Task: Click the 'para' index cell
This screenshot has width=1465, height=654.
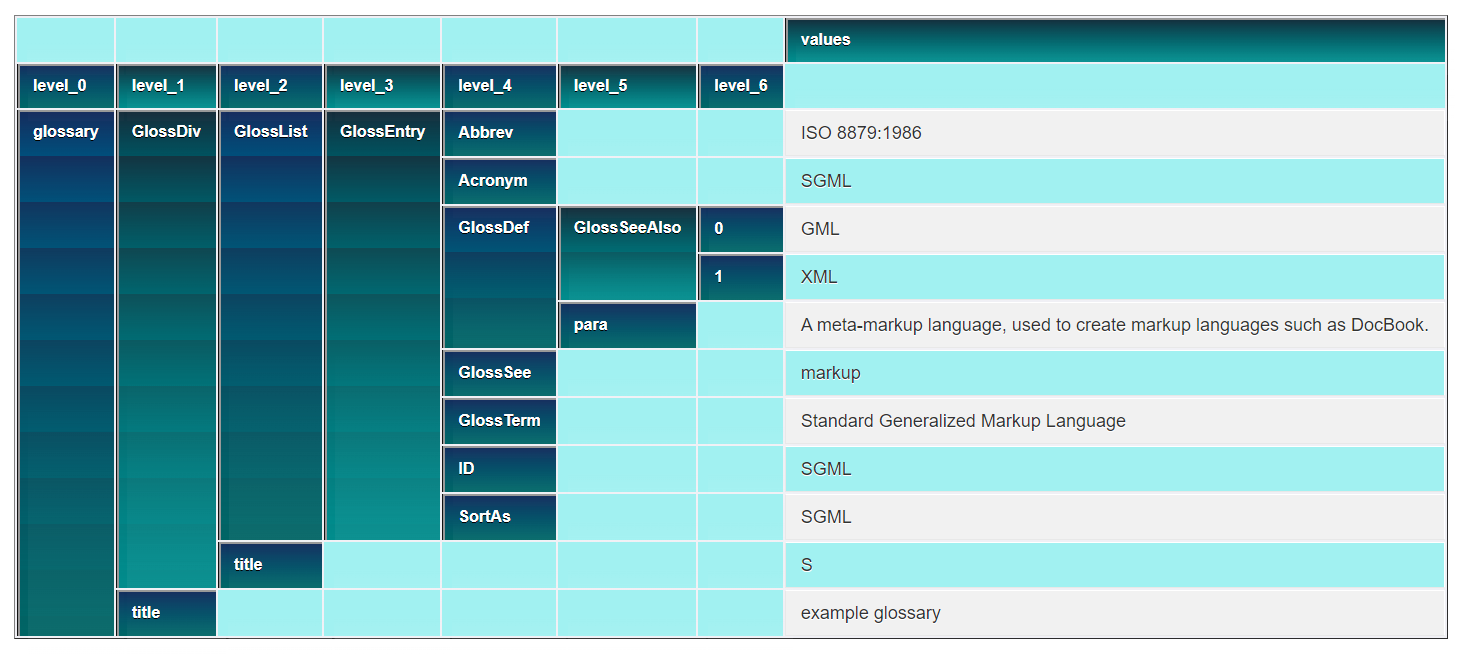Action: pyautogui.click(x=627, y=325)
